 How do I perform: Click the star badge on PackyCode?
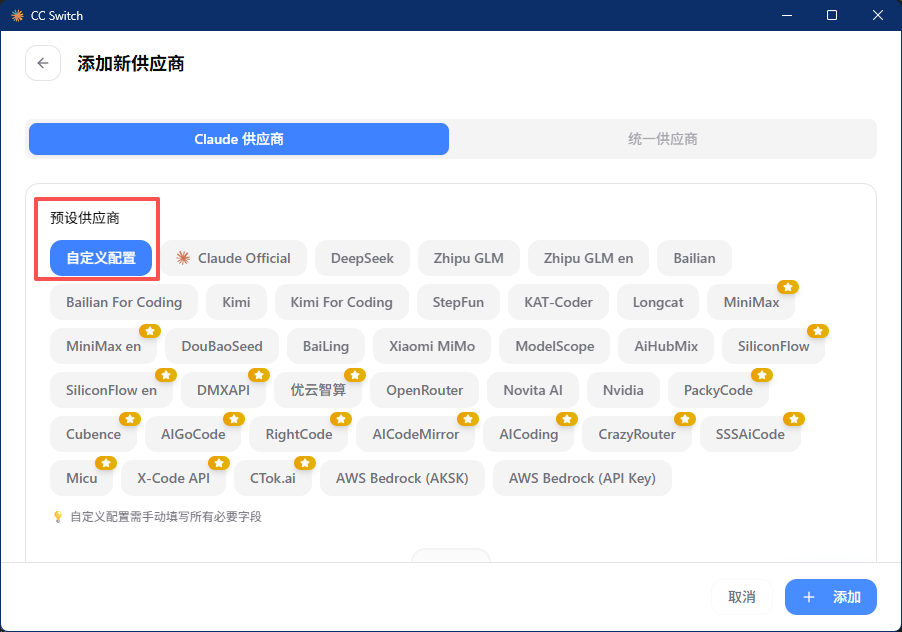[x=762, y=375]
